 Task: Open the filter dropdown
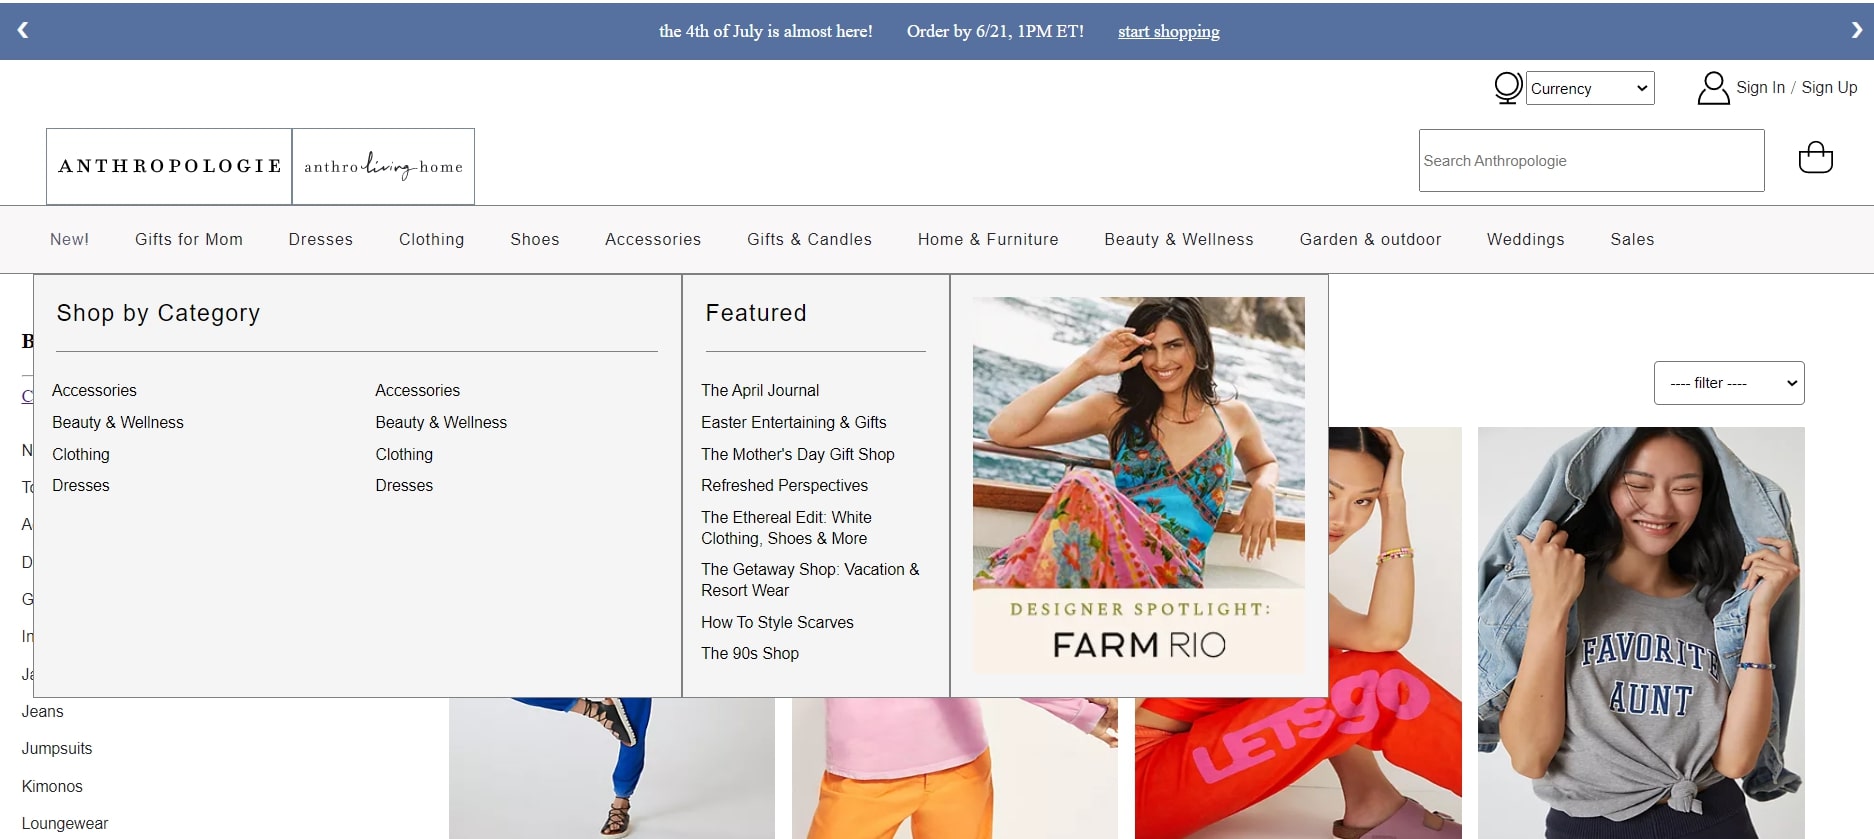(1729, 383)
